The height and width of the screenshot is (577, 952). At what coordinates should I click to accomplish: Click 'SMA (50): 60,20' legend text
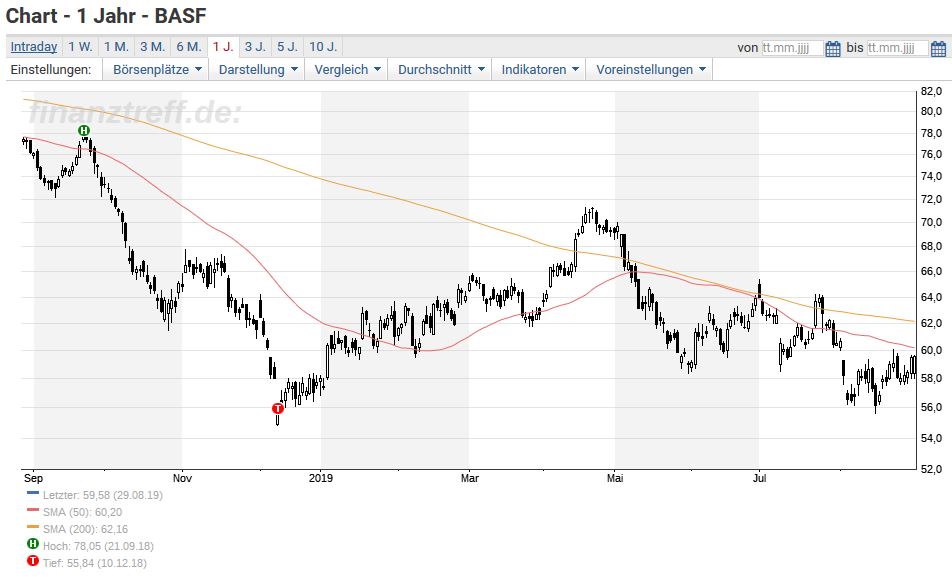coord(83,512)
